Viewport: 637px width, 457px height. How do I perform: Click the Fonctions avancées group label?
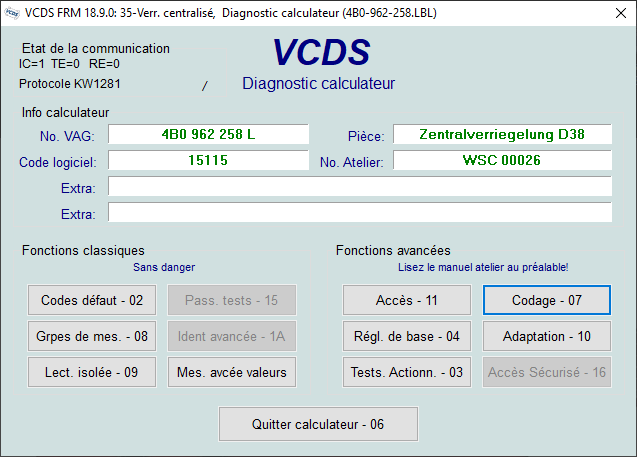click(393, 250)
